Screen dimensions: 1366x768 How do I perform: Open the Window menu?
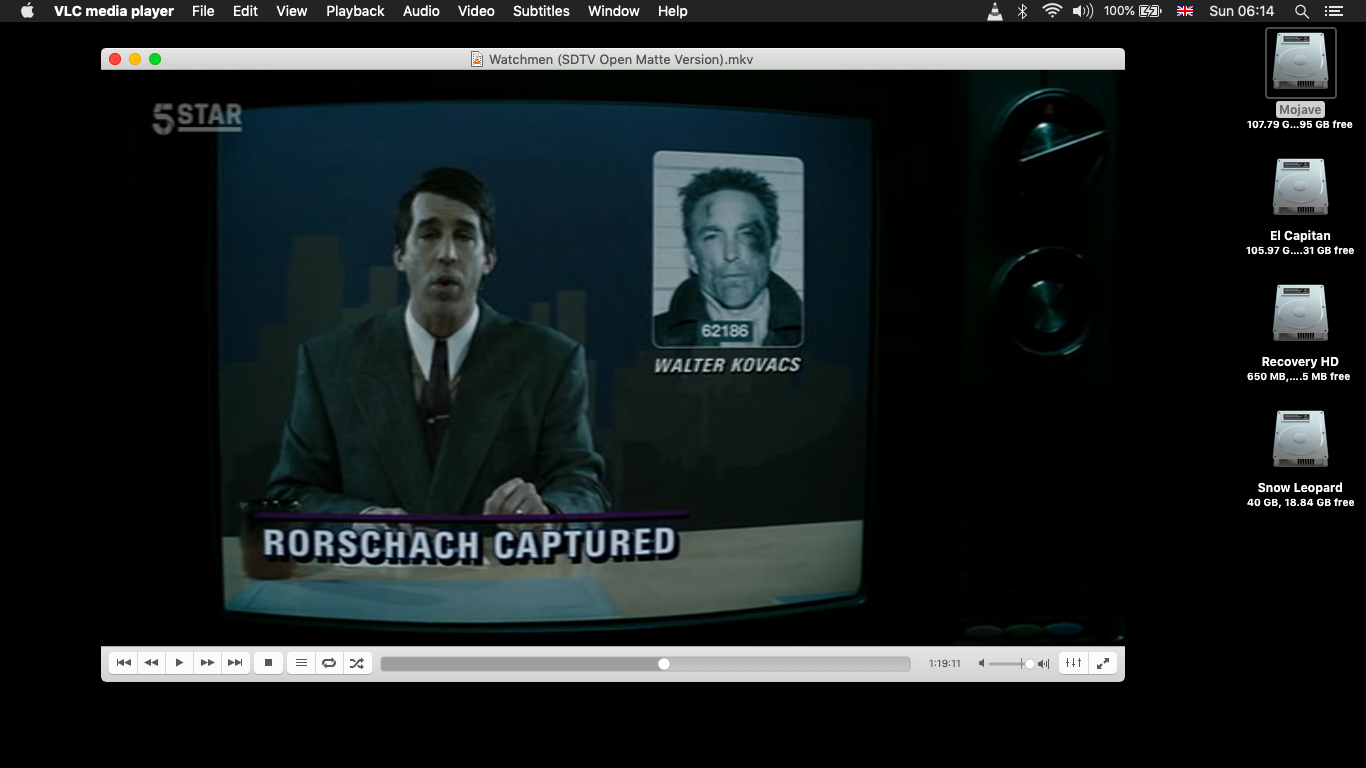614,11
